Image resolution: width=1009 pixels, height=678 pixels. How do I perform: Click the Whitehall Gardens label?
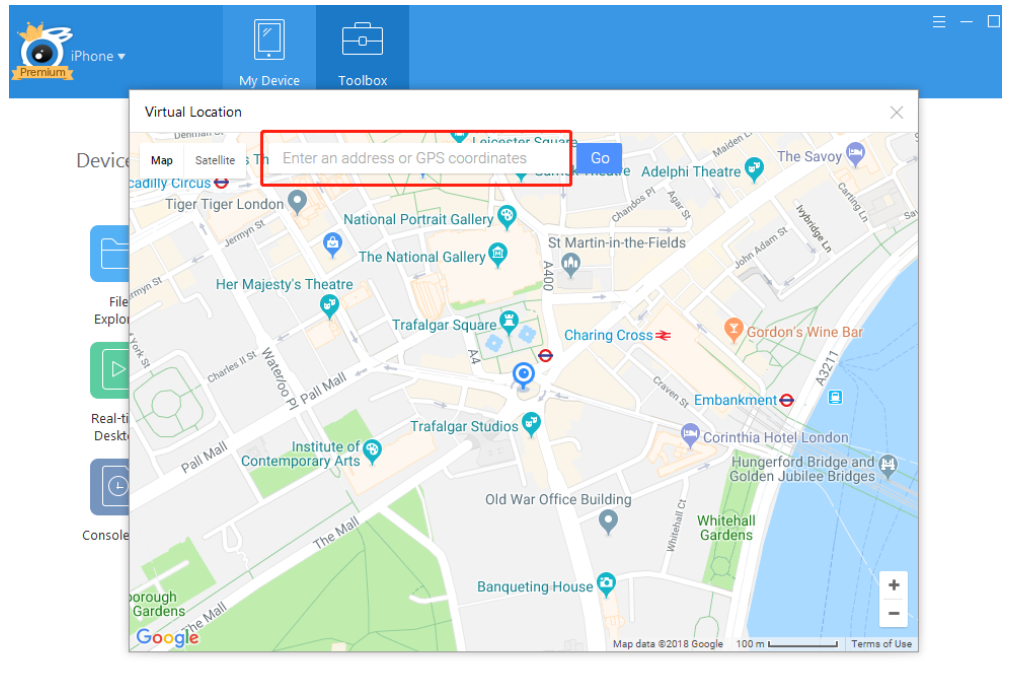(726, 528)
